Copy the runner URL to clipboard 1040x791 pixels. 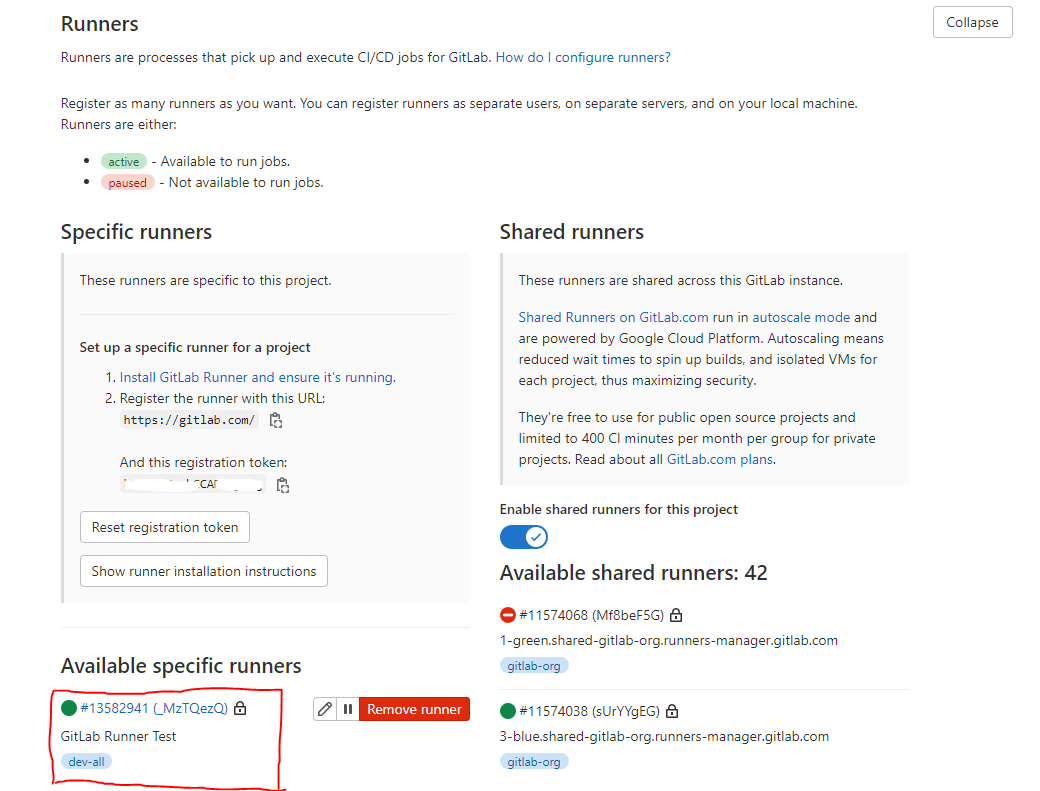coord(276,420)
